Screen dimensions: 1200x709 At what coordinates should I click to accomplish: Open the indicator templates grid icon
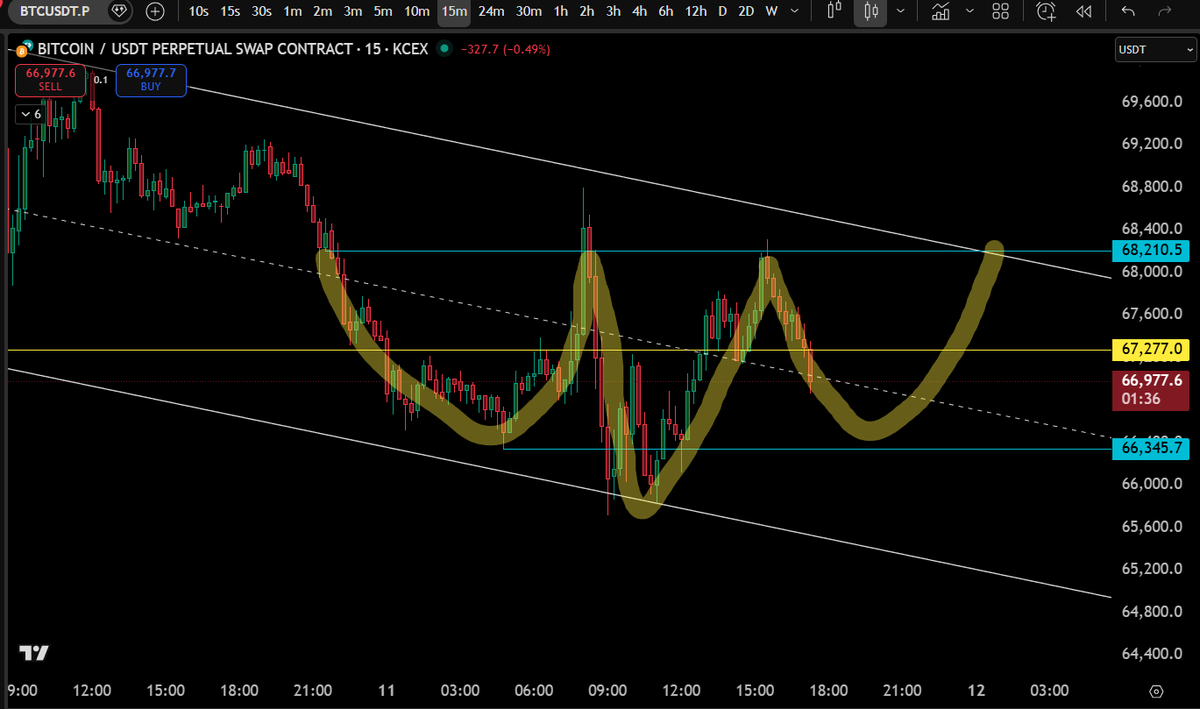[x=1000, y=11]
